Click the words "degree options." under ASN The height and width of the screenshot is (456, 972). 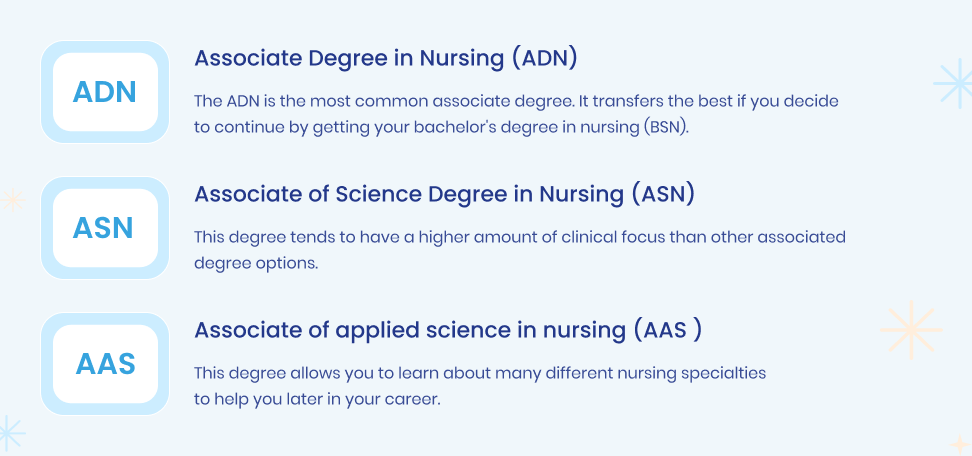(x=256, y=263)
